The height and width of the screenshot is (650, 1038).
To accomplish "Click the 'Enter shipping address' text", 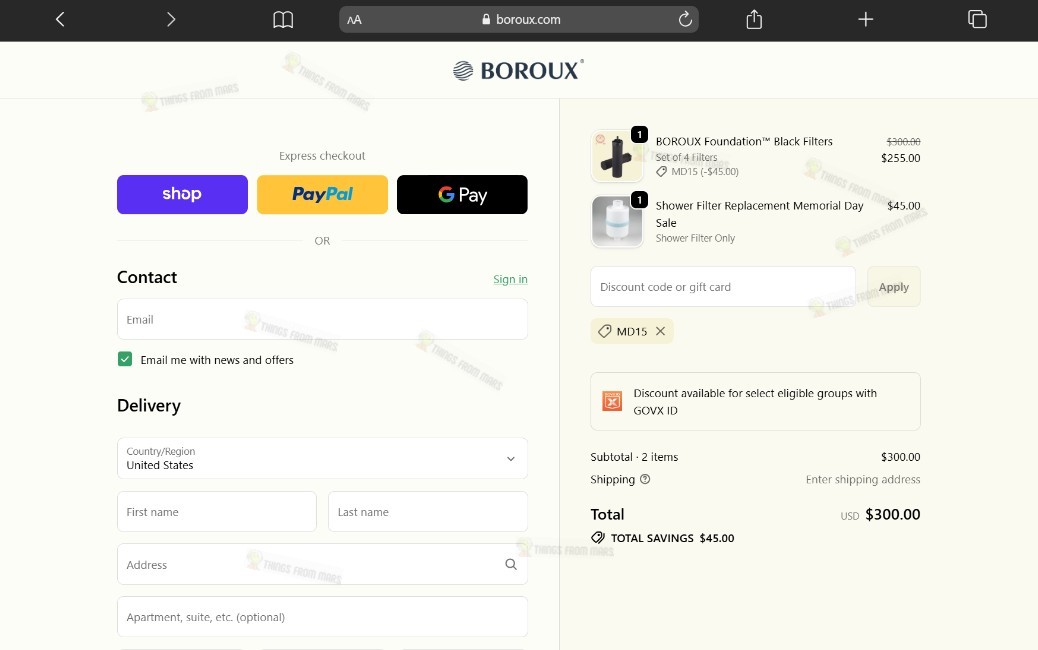I will 863,479.
